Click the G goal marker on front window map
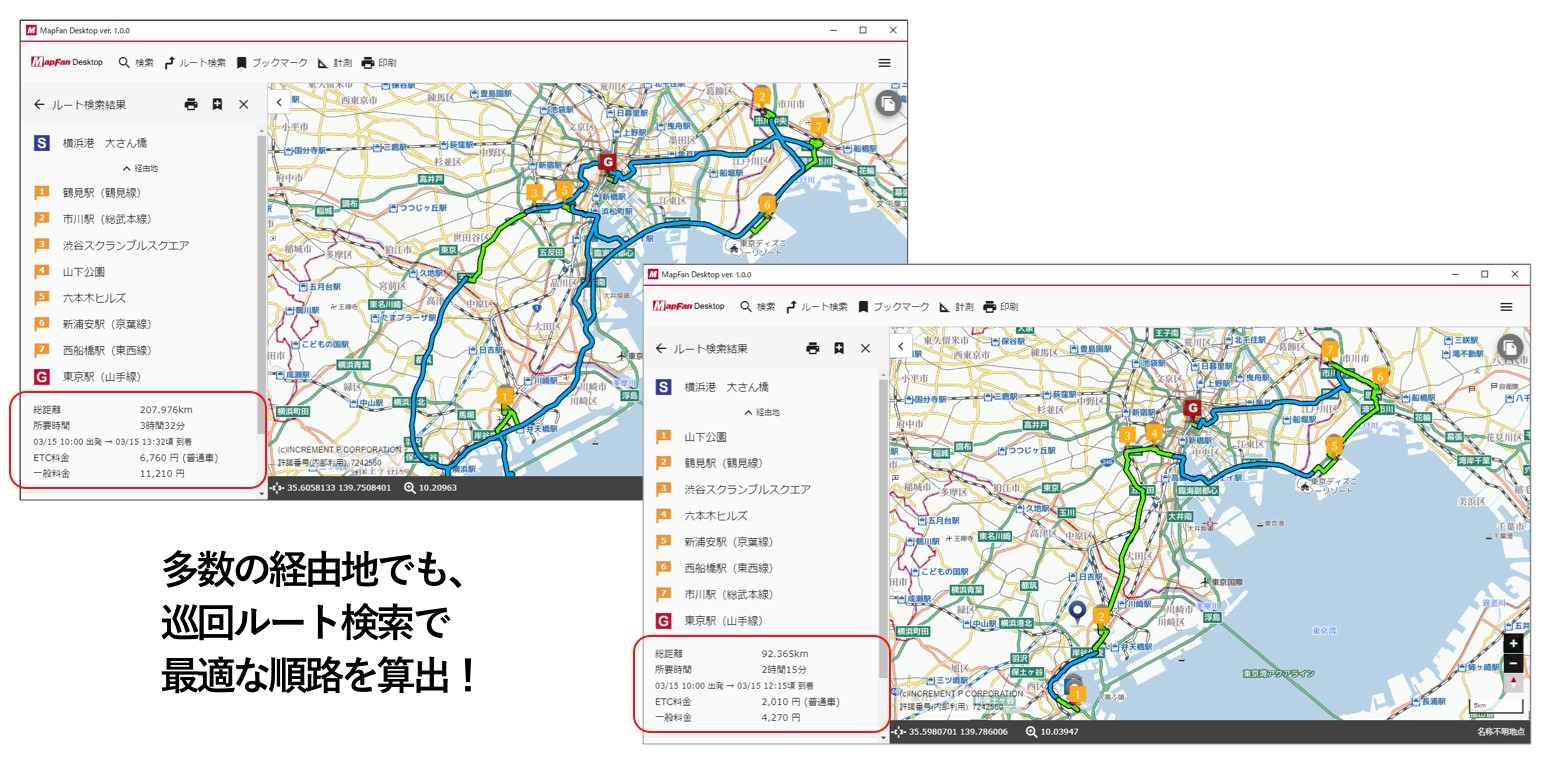Viewport: 1550px width, 764px height. tap(1192, 408)
